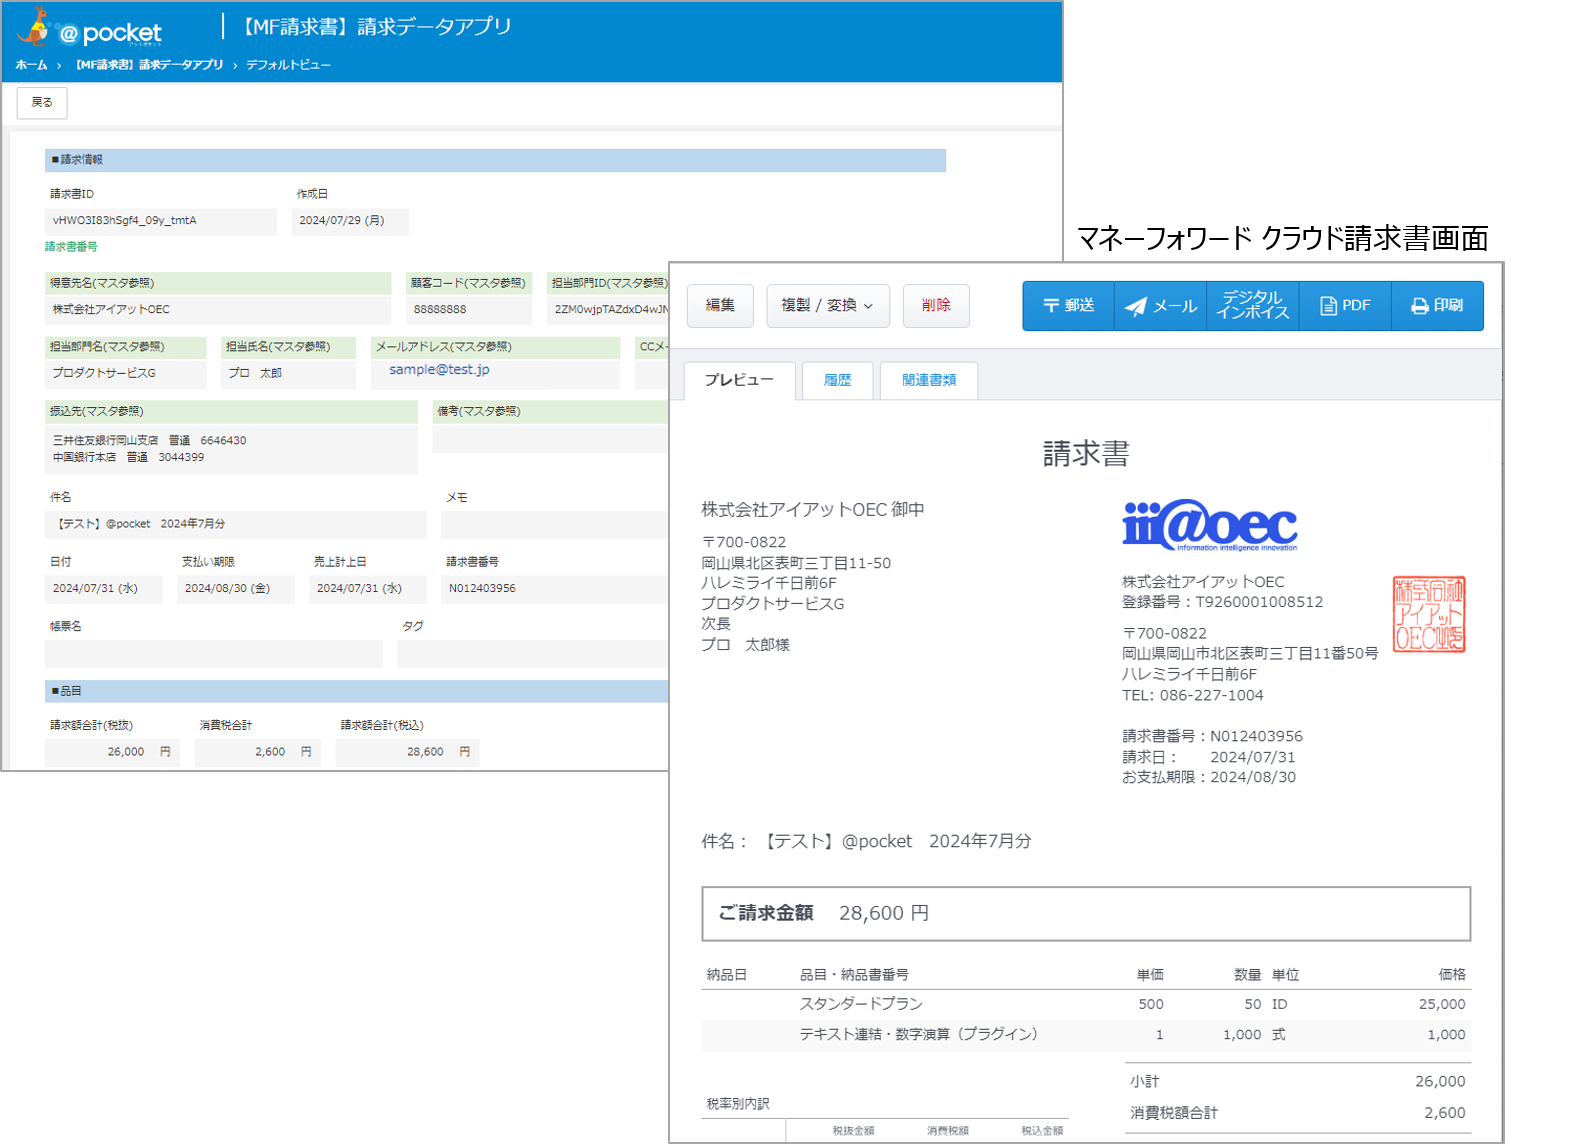Click the ■請求情報 section header
1581x1144 pixels.
point(495,160)
